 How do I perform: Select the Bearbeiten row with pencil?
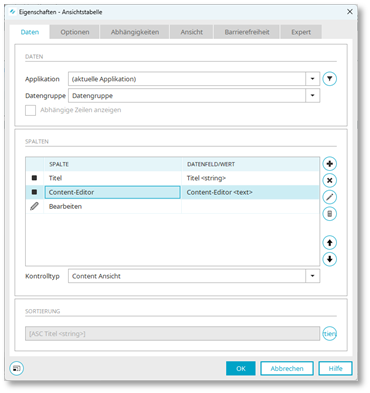pos(172,206)
